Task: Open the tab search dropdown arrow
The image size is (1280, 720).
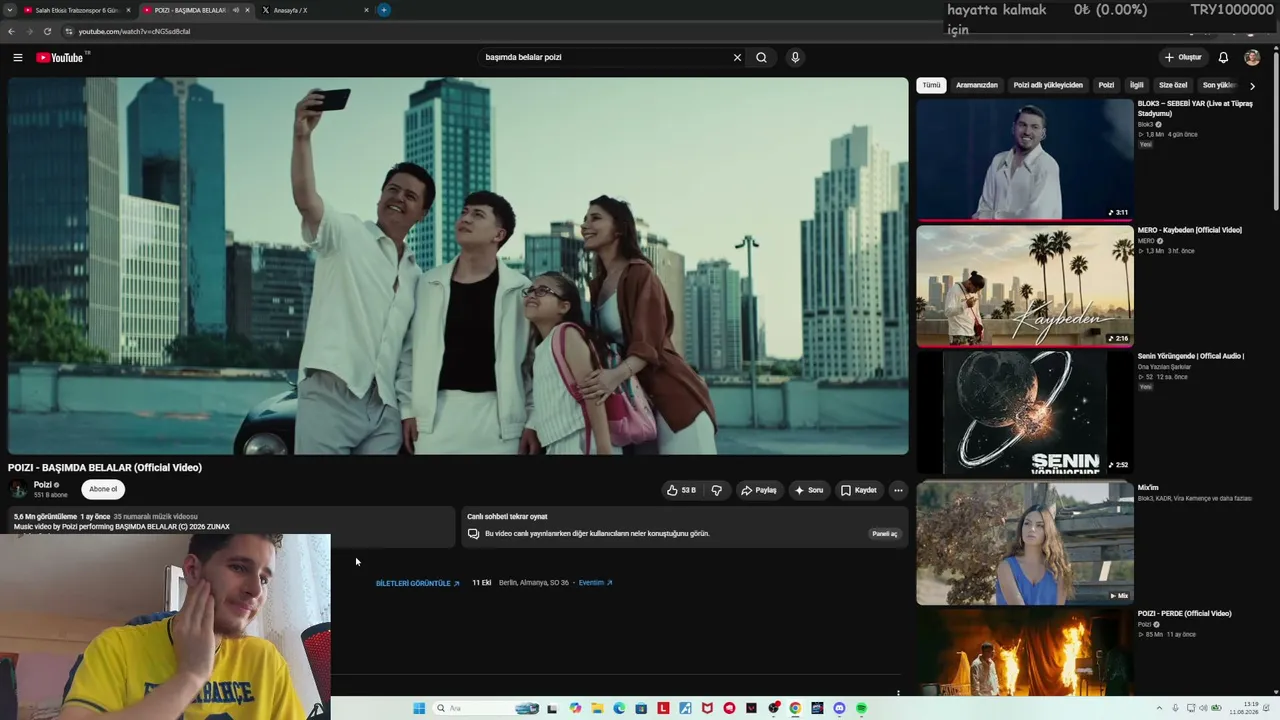Action: pos(9,10)
